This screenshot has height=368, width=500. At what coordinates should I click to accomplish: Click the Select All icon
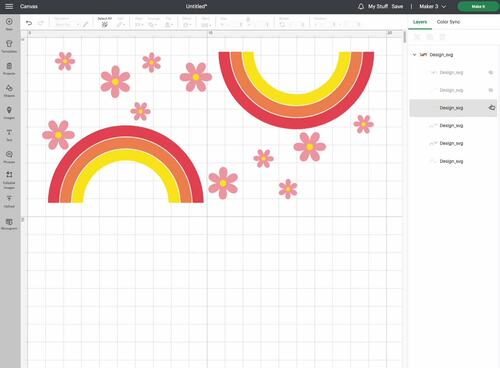pos(105,24)
